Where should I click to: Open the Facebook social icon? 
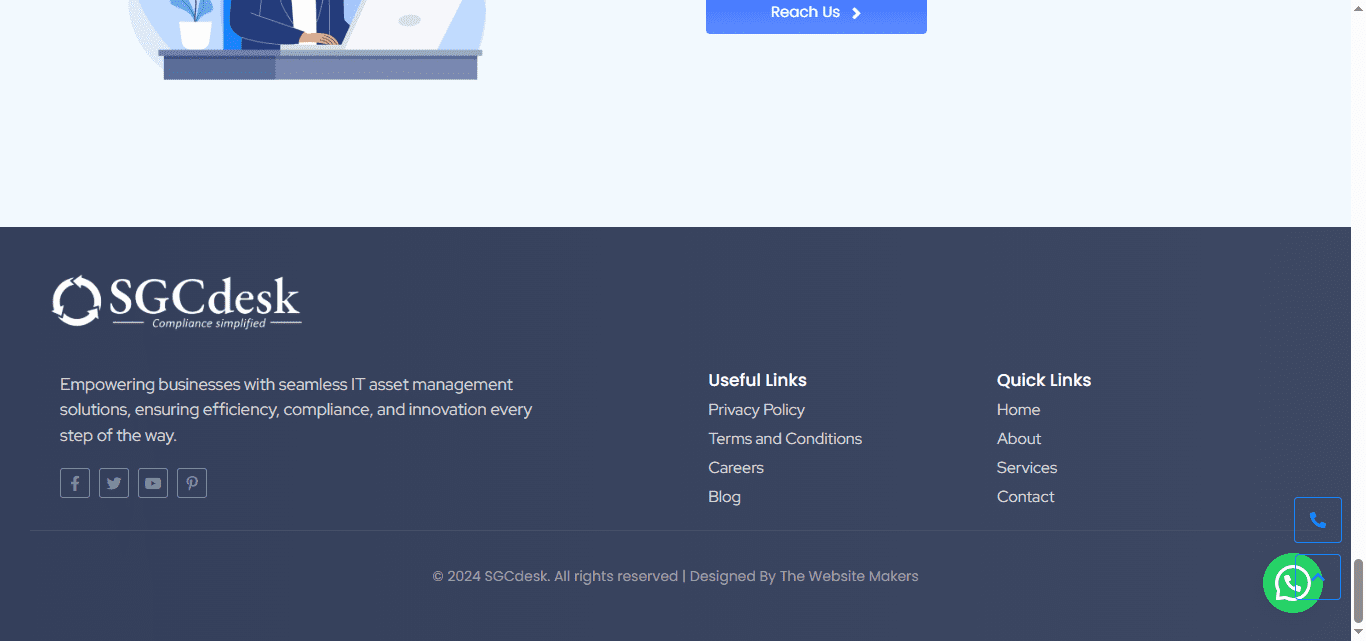pyautogui.click(x=75, y=483)
